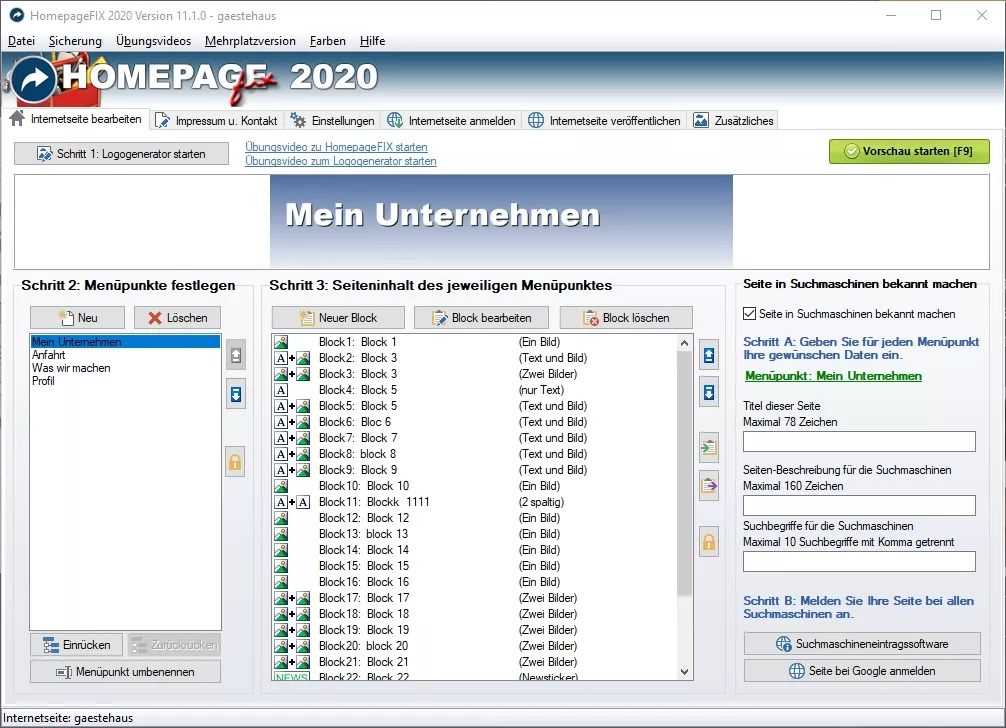
Task: Start the Logogenerator (Schritt 1)
Action: pos(121,154)
